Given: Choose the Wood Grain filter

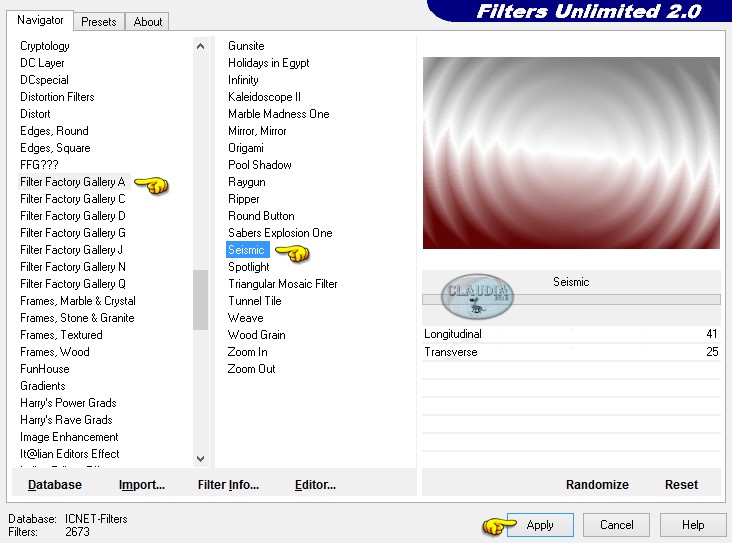Looking at the screenshot, I should (x=256, y=335).
